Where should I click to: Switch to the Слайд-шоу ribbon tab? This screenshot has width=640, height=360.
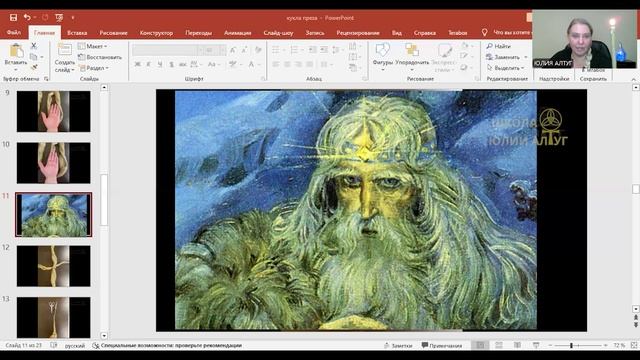pyautogui.click(x=278, y=33)
